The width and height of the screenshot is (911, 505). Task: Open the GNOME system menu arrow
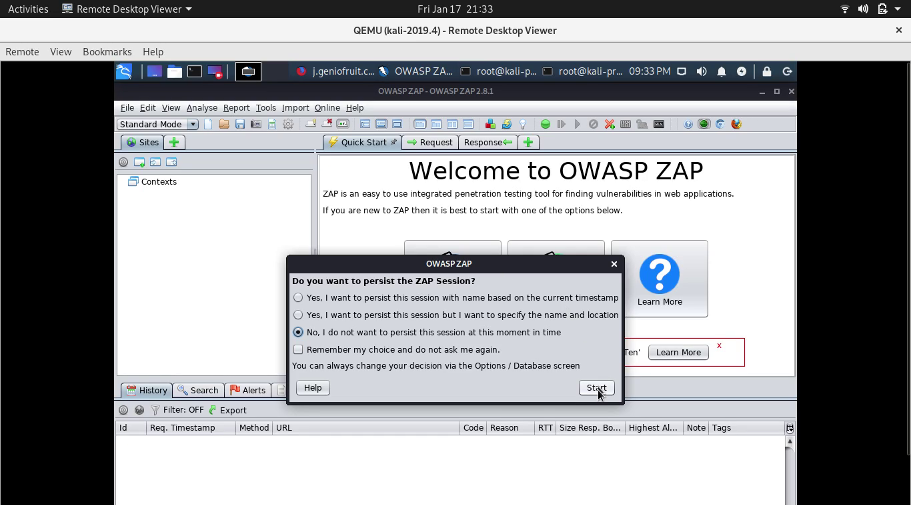(x=898, y=9)
